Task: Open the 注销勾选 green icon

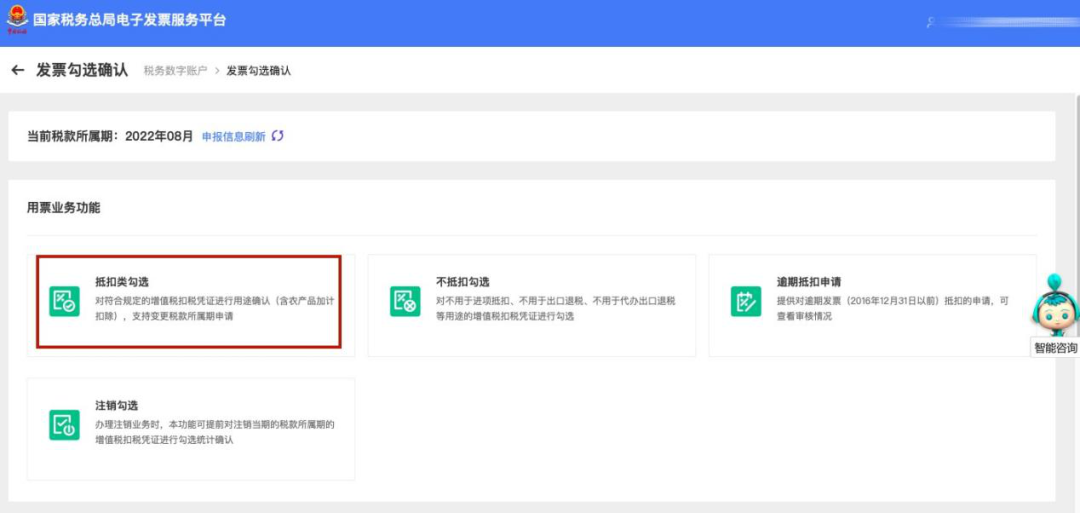Action: (64, 425)
